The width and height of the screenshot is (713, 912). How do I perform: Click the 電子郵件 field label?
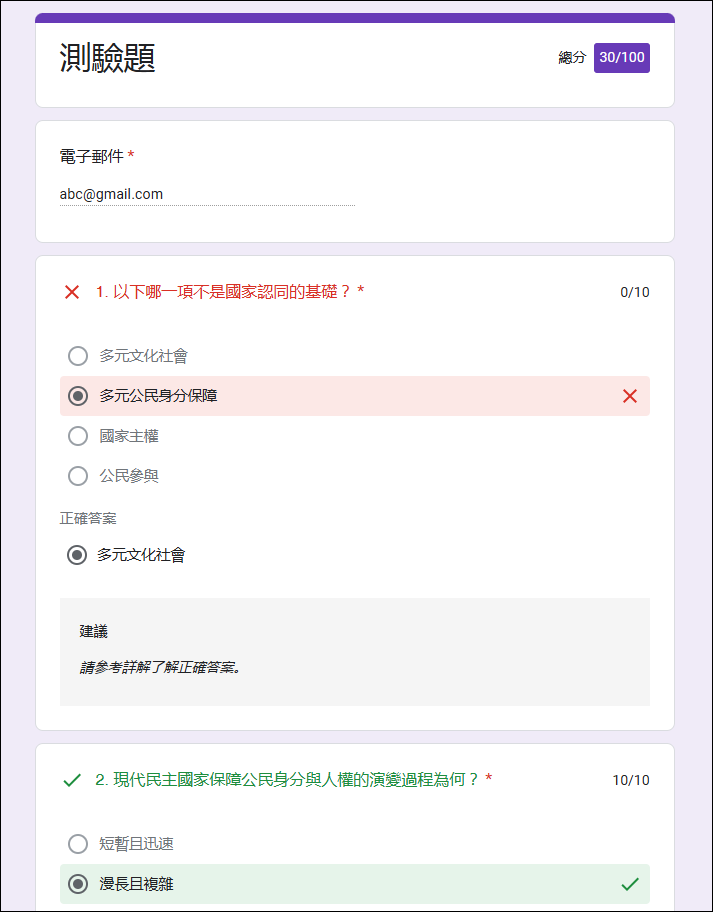pos(92,156)
